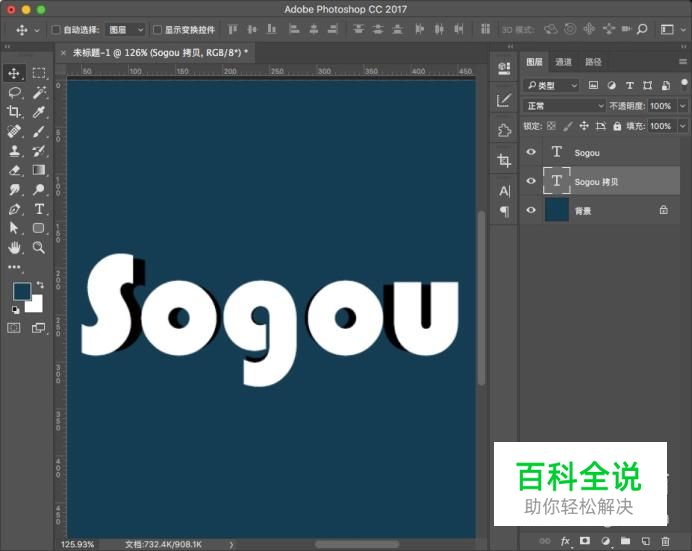
Task: Select the Magic Wand tool
Action: (x=39, y=93)
